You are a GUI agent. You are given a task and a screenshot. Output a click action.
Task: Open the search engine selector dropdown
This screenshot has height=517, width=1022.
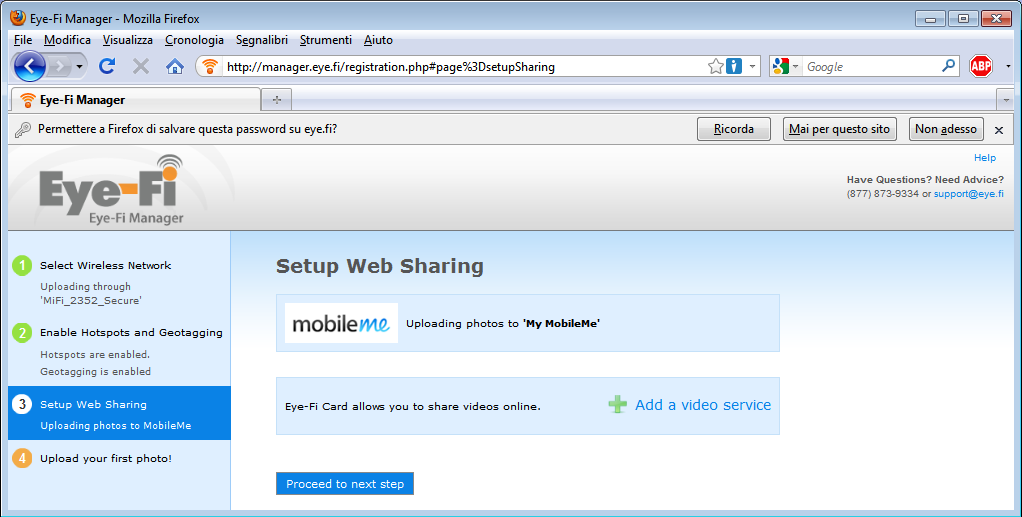click(785, 66)
